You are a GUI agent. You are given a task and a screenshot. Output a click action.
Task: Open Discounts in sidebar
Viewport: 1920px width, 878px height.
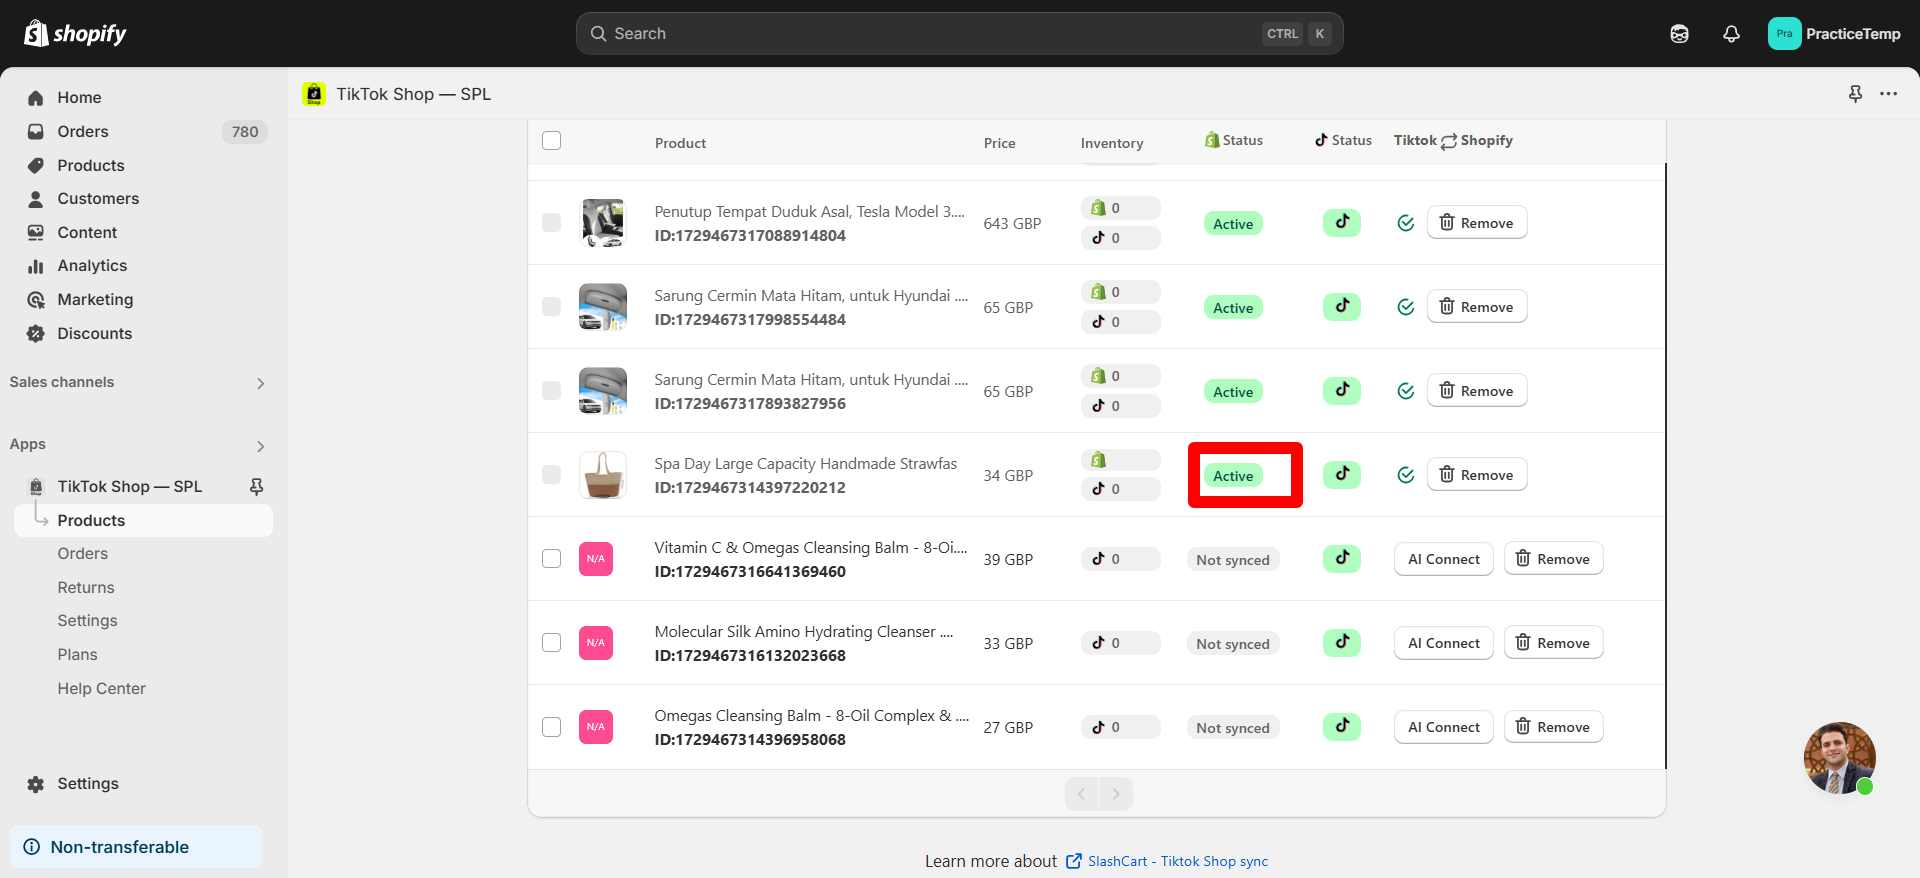(94, 333)
